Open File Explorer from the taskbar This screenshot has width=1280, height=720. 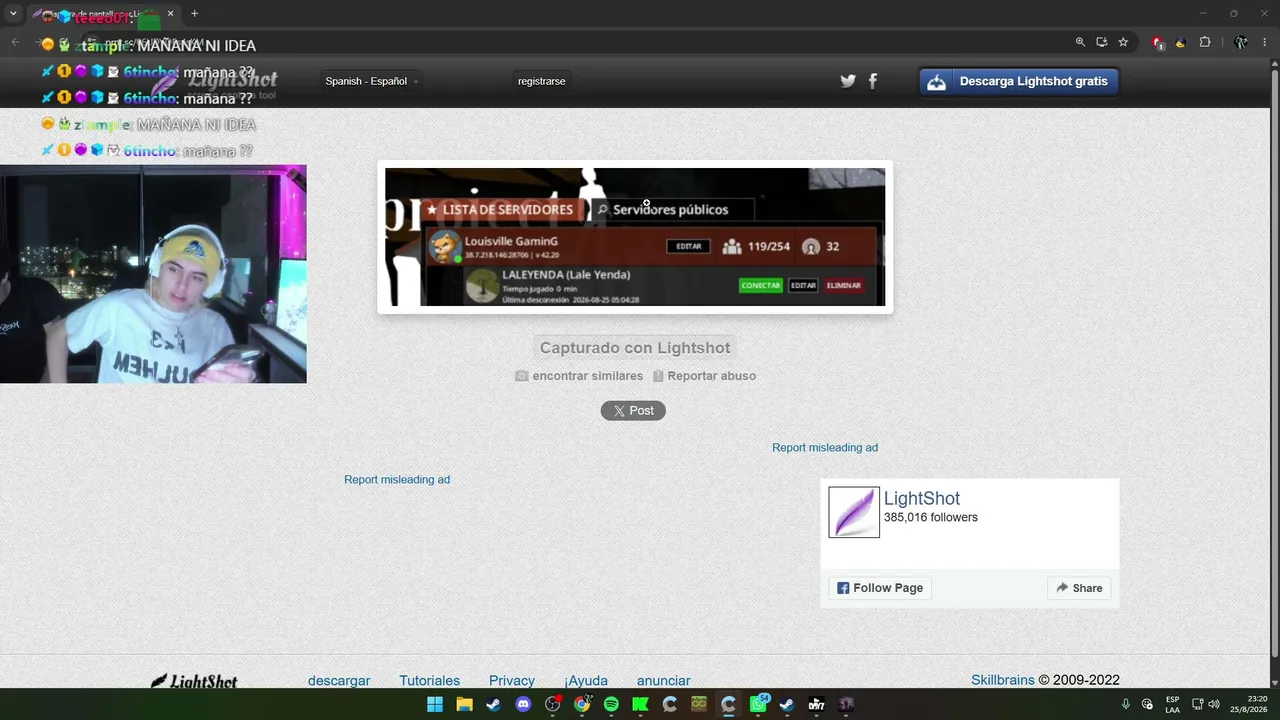coord(464,704)
